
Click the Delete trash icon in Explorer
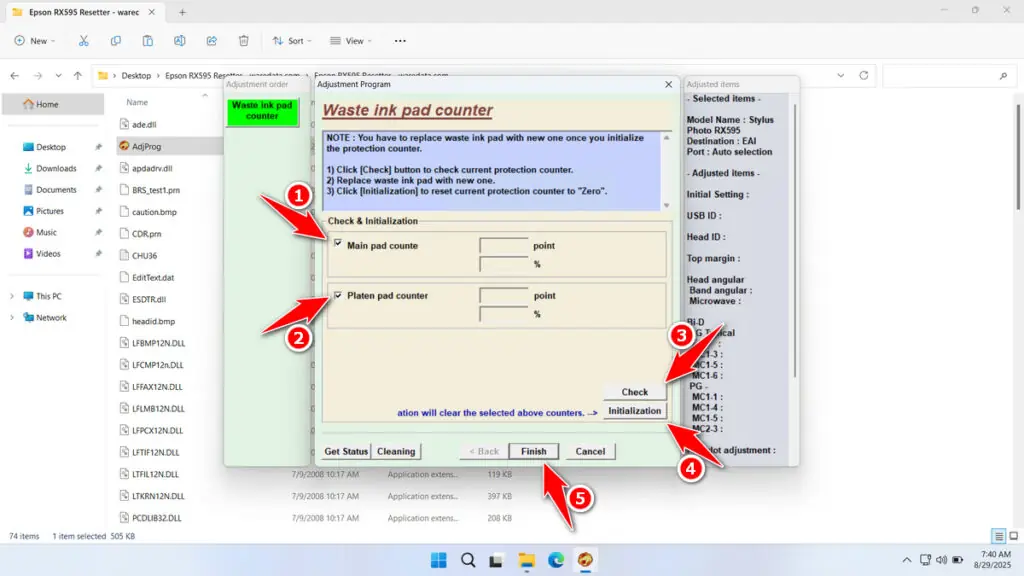coord(244,40)
